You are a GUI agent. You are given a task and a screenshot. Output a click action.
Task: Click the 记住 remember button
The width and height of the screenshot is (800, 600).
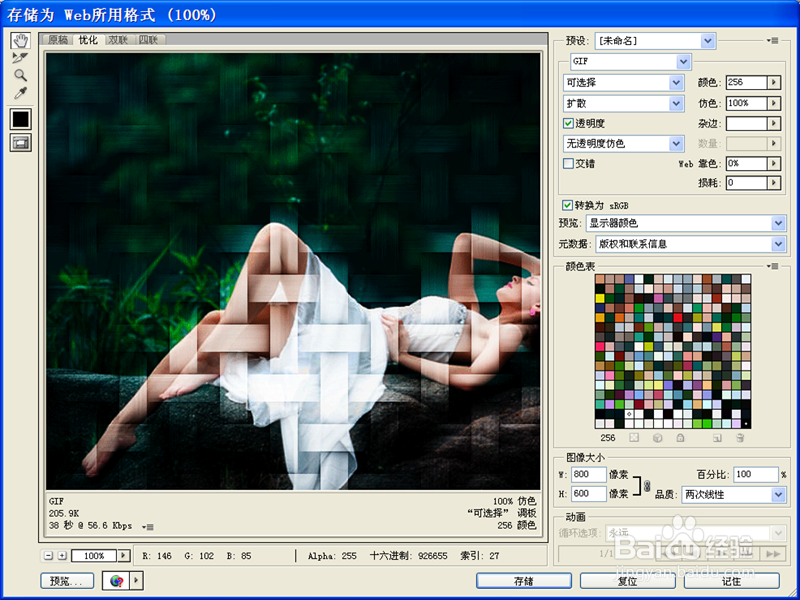[x=731, y=581]
